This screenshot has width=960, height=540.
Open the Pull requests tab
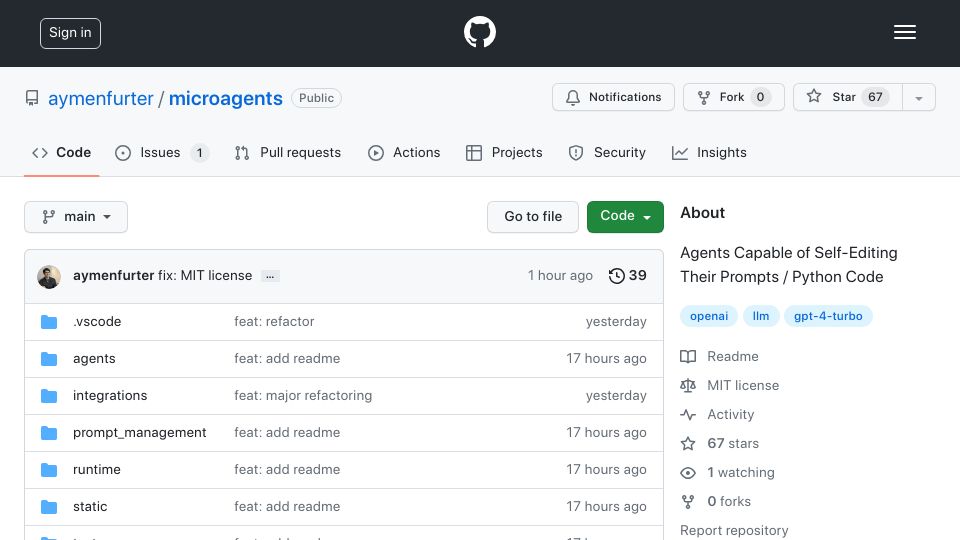287,152
